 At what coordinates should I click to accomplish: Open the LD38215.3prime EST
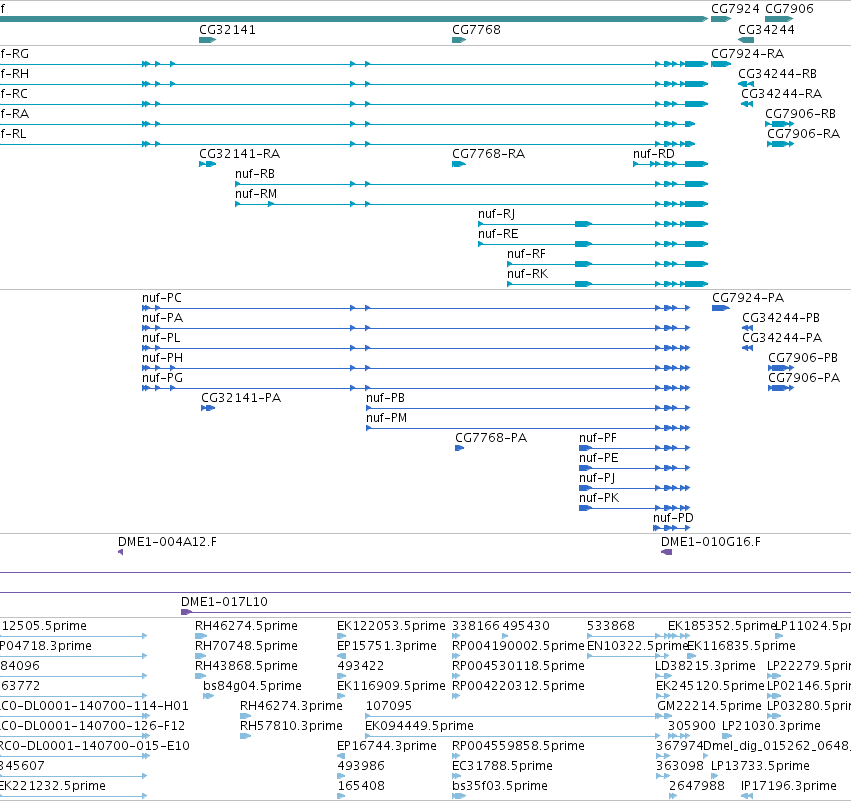pyautogui.click(x=705, y=666)
